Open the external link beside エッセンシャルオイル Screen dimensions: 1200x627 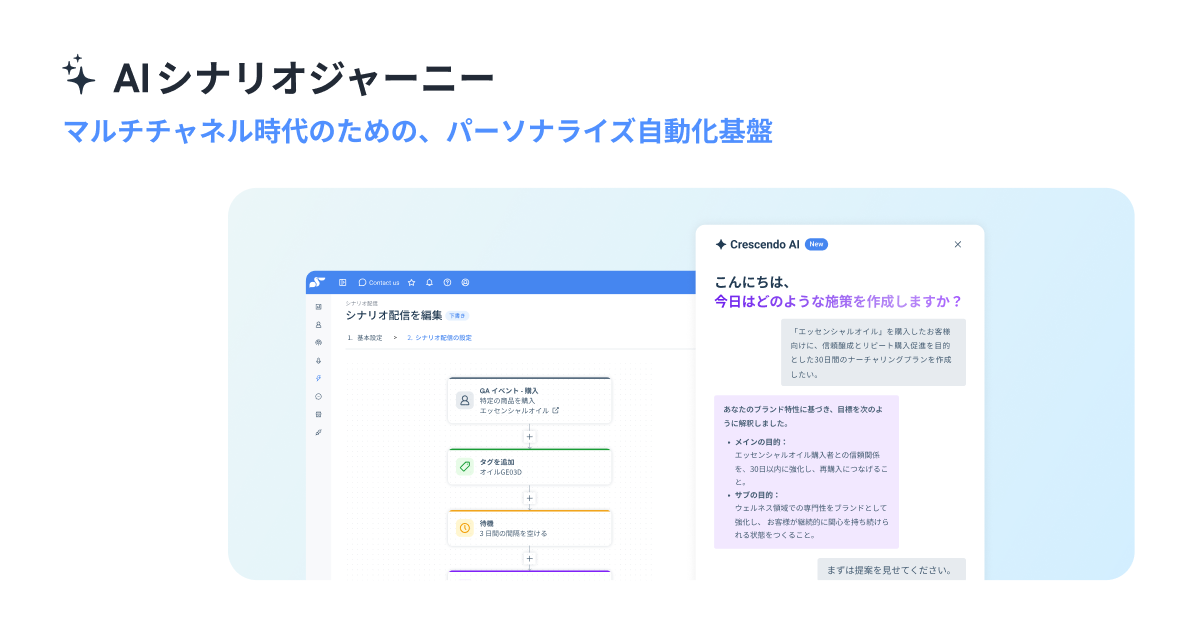[557, 410]
